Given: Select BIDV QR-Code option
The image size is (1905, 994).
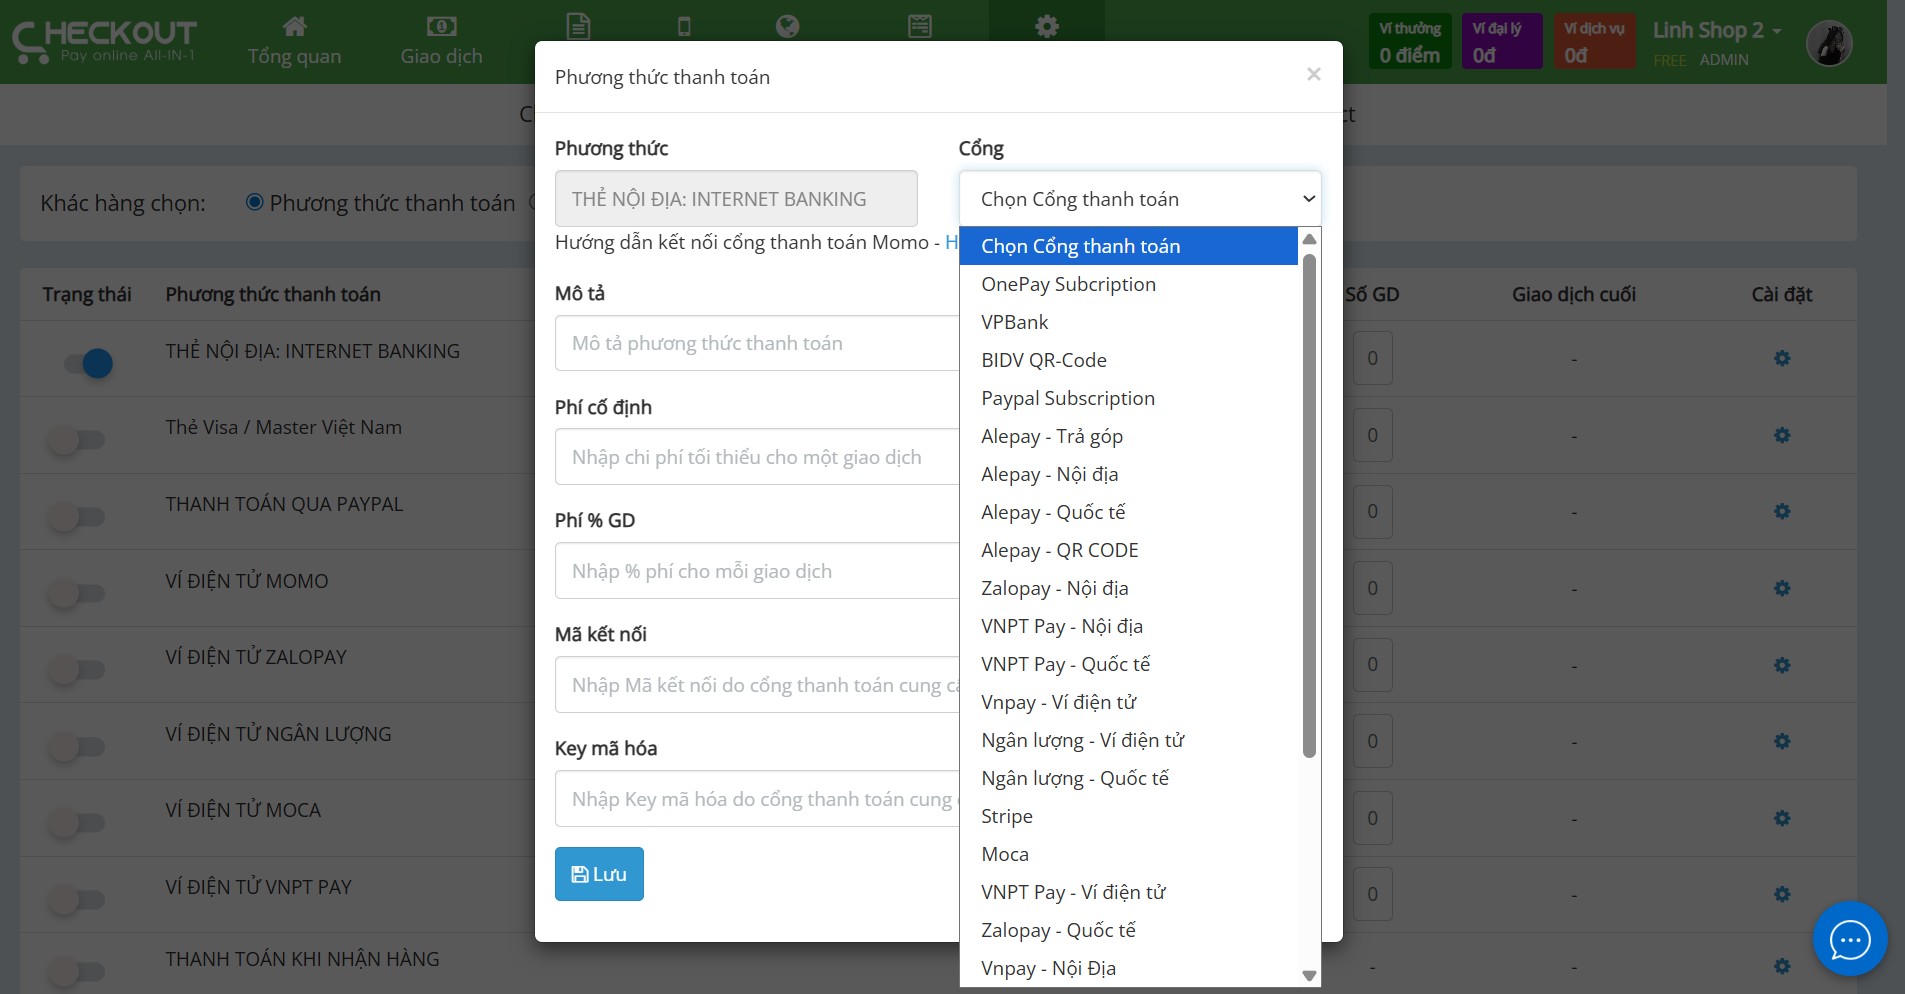Looking at the screenshot, I should pyautogui.click(x=1129, y=360).
